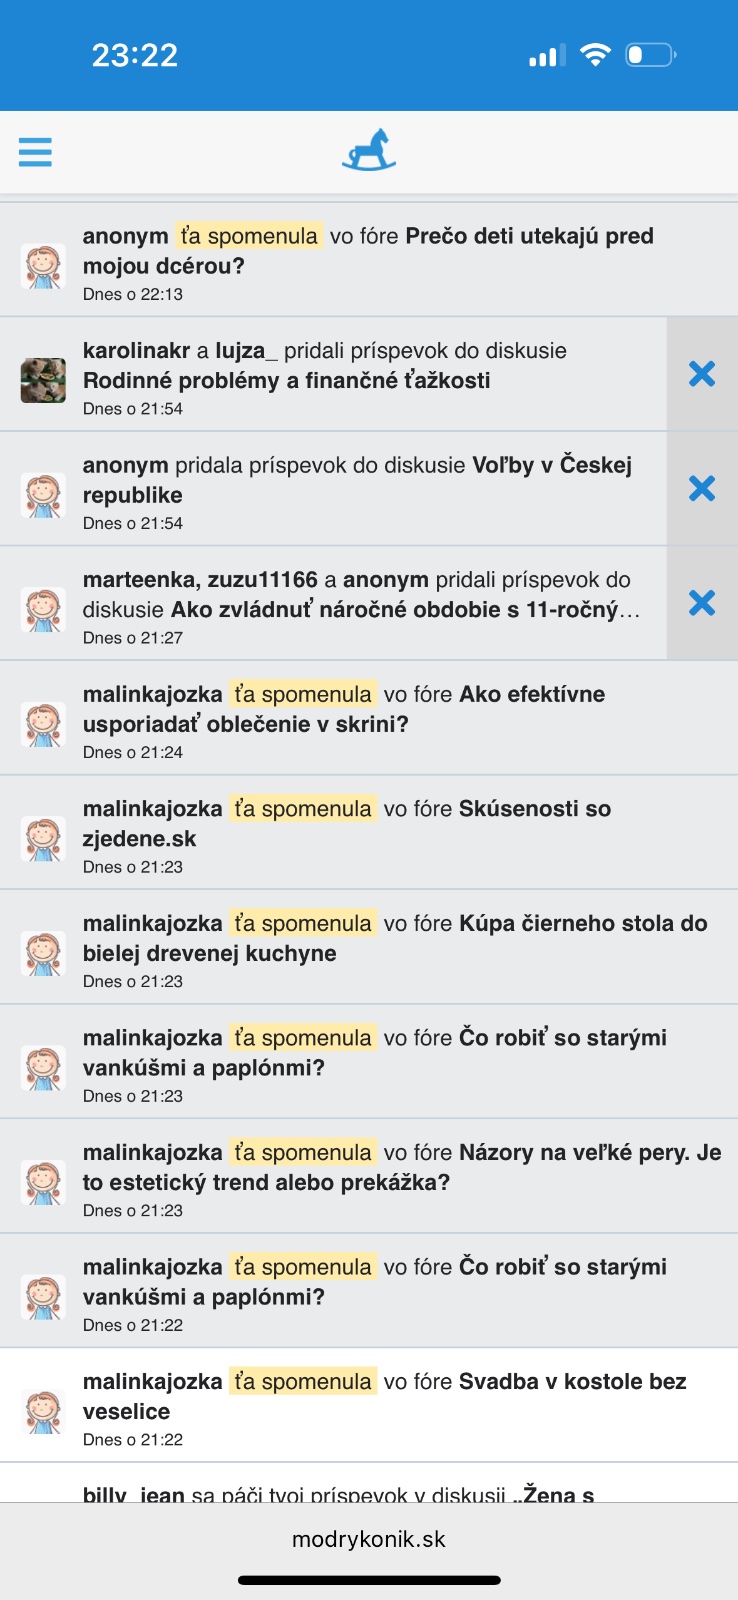Image resolution: width=738 pixels, height=1600 pixels.
Task: Tap avatar beside Svadba v kostole notification
Action: [43, 1411]
